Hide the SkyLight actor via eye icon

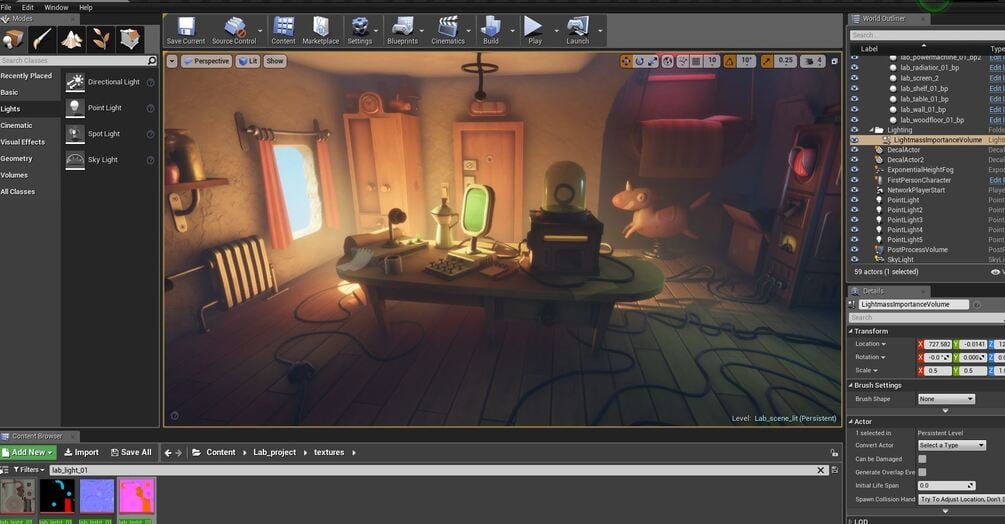(854, 259)
